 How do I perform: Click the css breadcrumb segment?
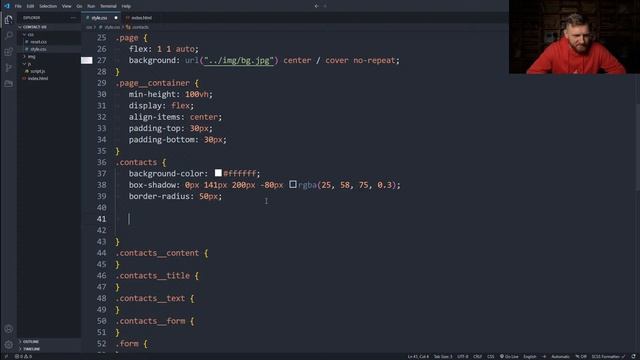(x=89, y=27)
